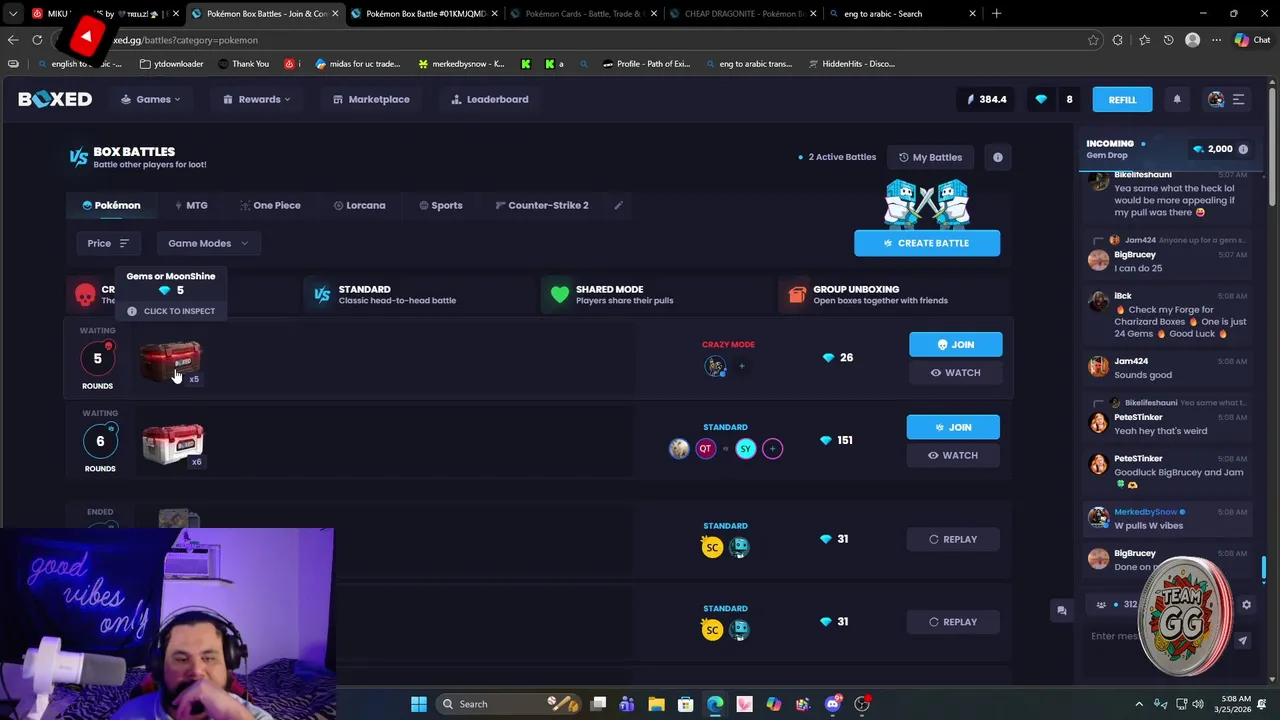Click the Standard mode VS icon
The height and width of the screenshot is (720, 1280).
(x=322, y=294)
